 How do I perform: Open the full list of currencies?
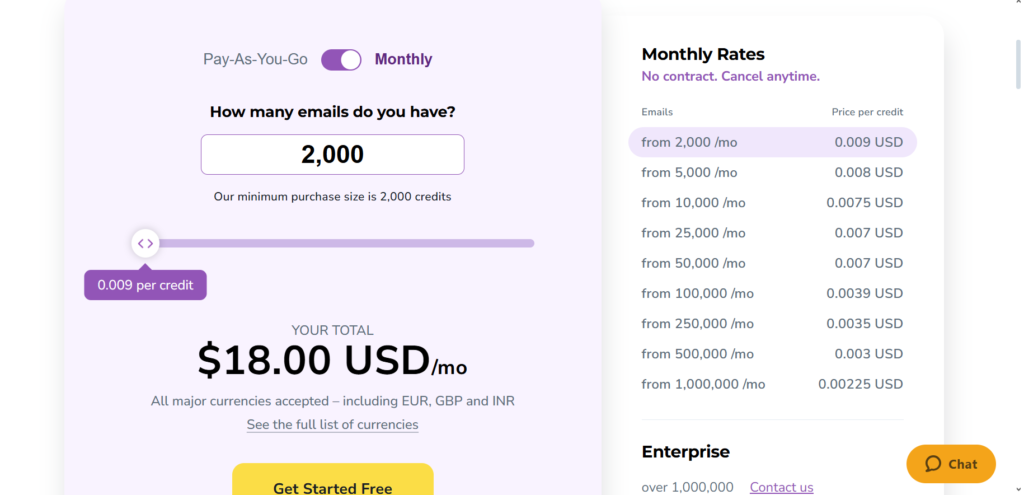pyautogui.click(x=332, y=424)
